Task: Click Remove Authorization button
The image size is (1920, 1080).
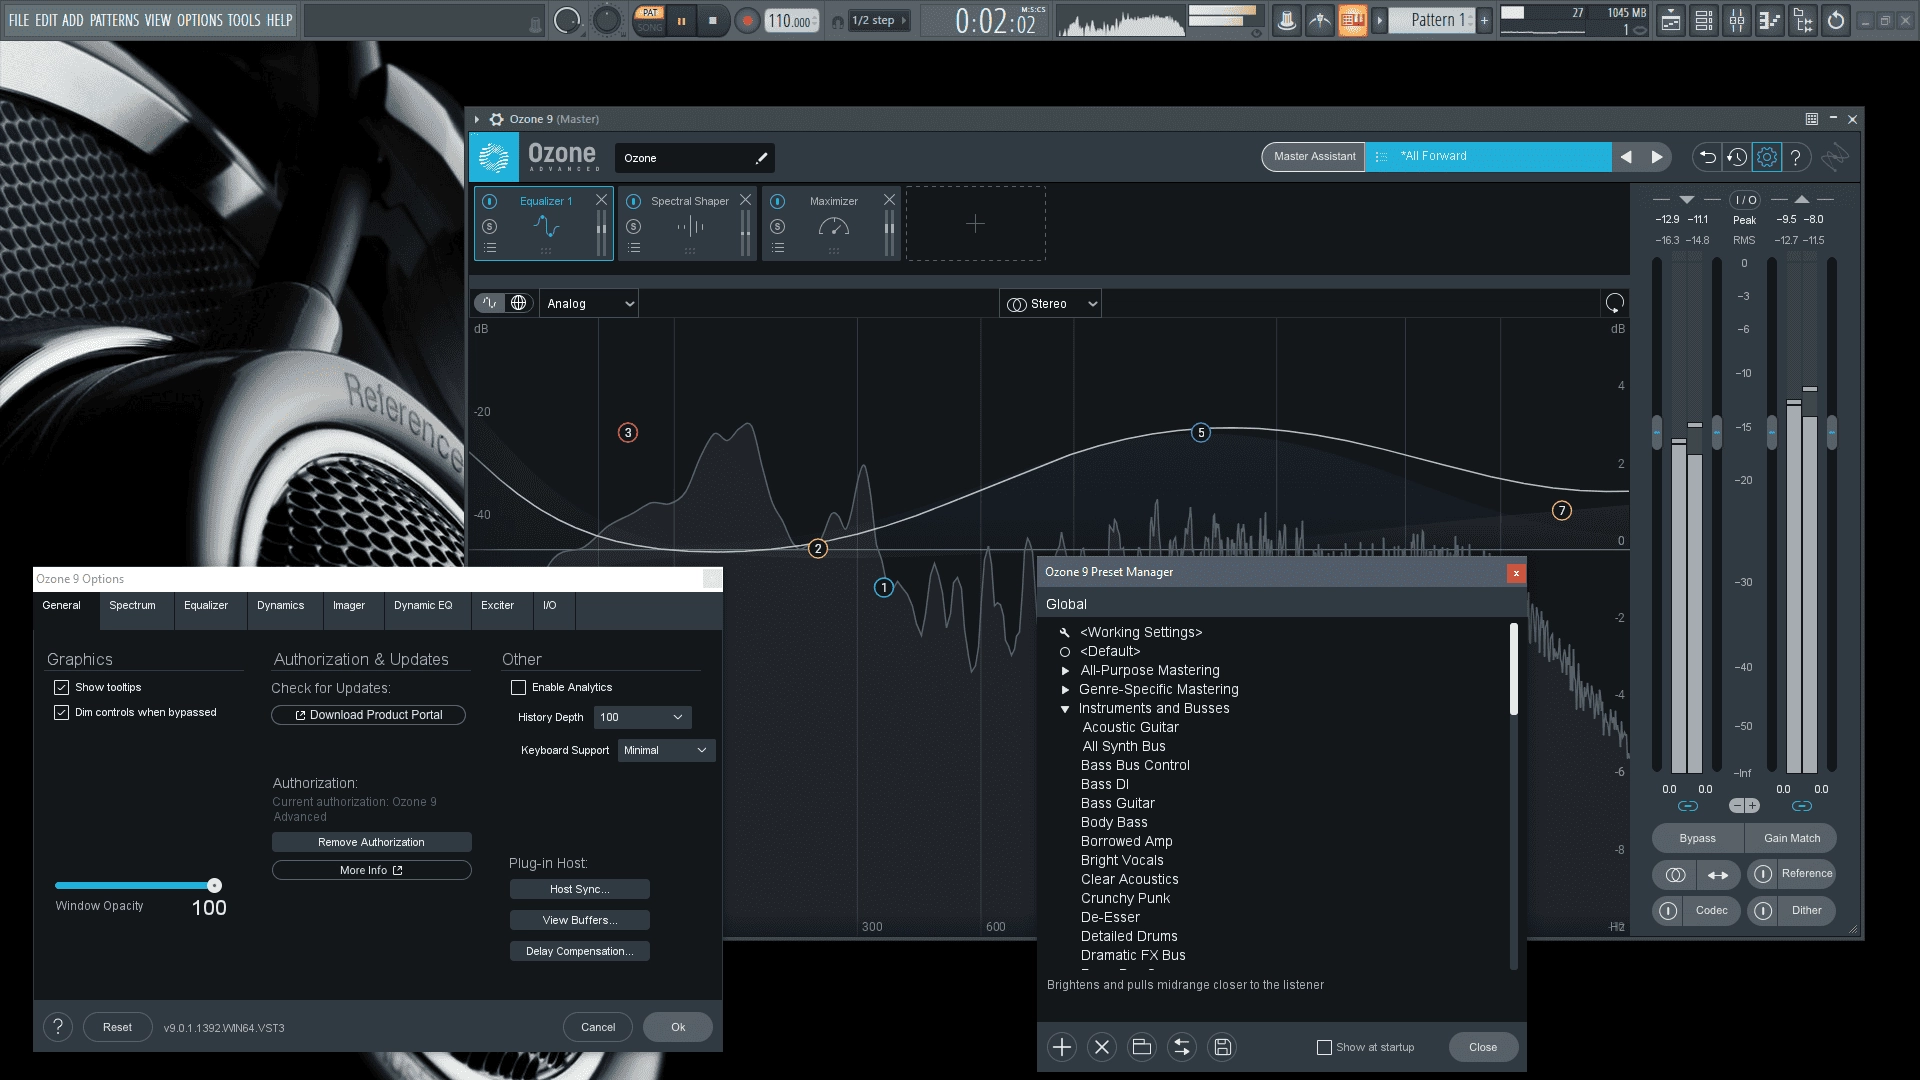Action: point(371,843)
